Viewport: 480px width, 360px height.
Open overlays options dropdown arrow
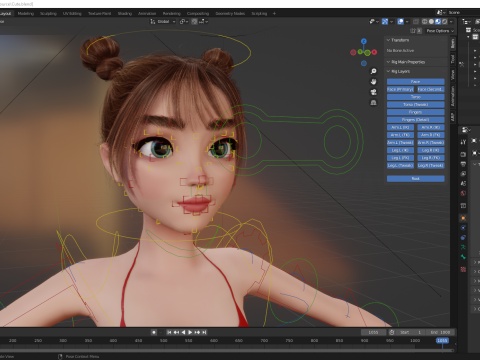(x=407, y=21)
